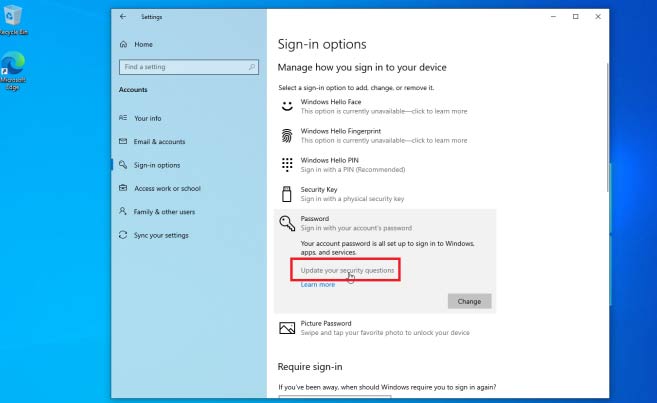Click the Require sign-in heading
The image size is (657, 403).
(x=310, y=367)
